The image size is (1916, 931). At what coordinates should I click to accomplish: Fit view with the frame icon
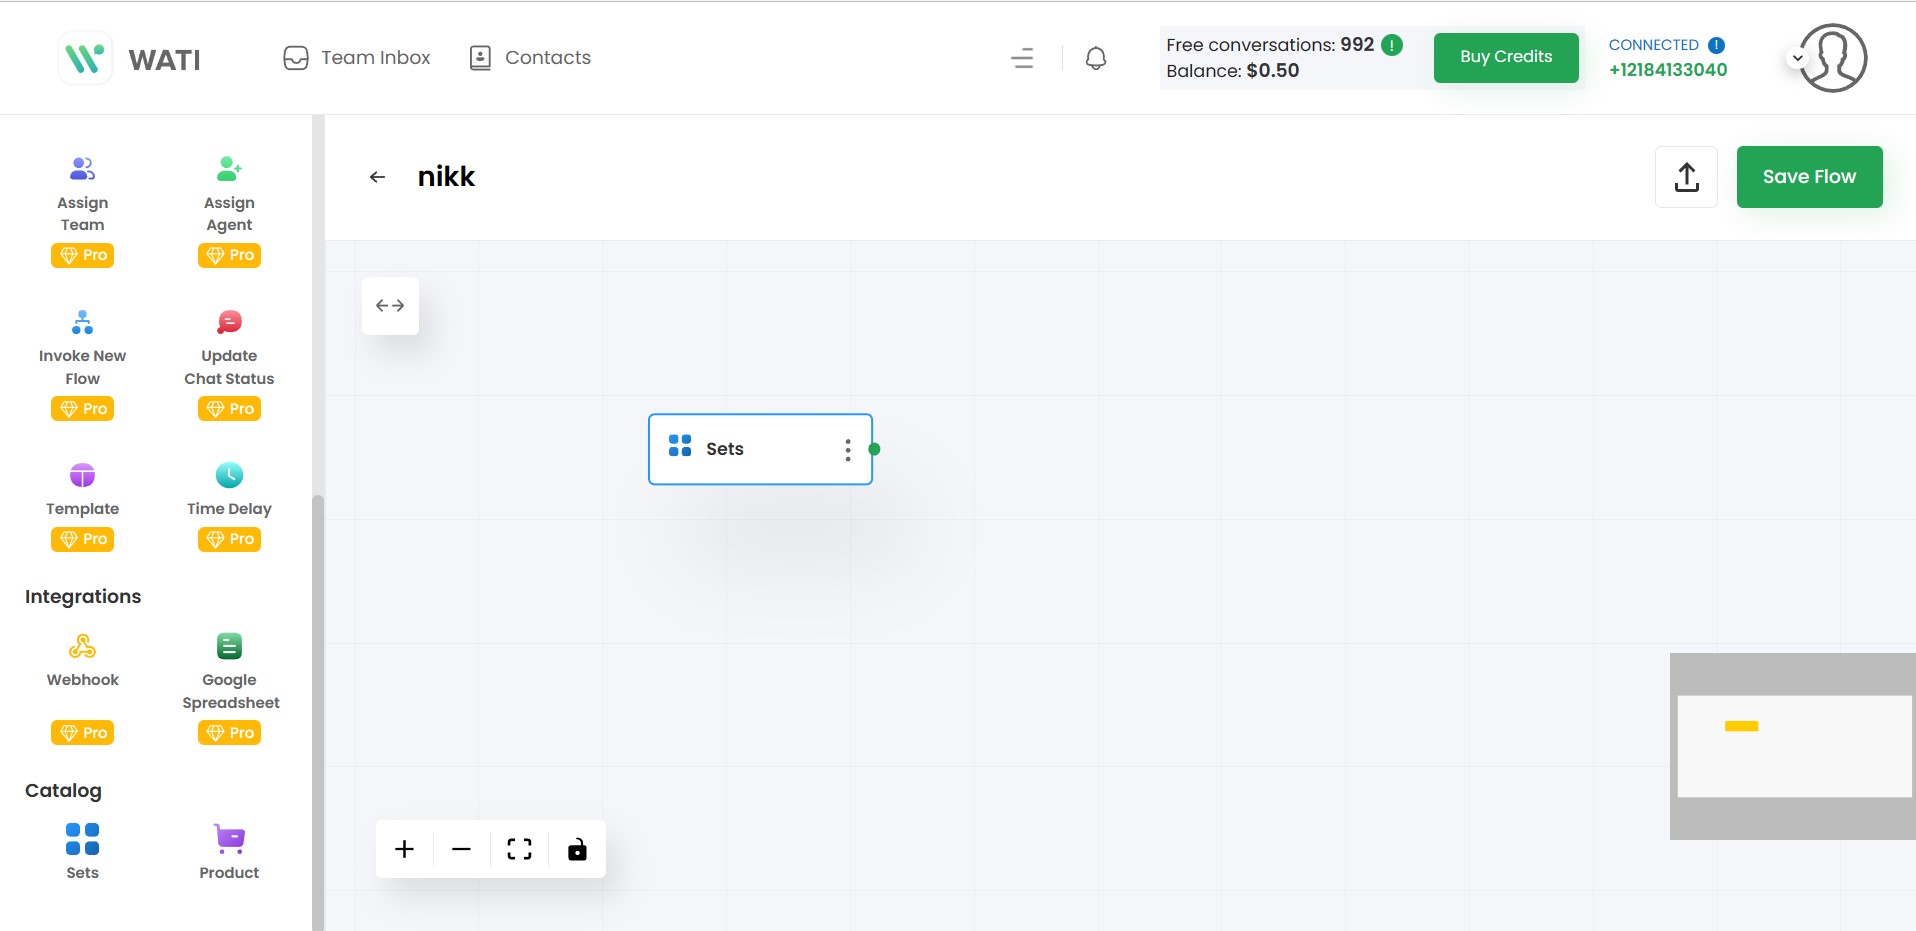[x=519, y=849]
